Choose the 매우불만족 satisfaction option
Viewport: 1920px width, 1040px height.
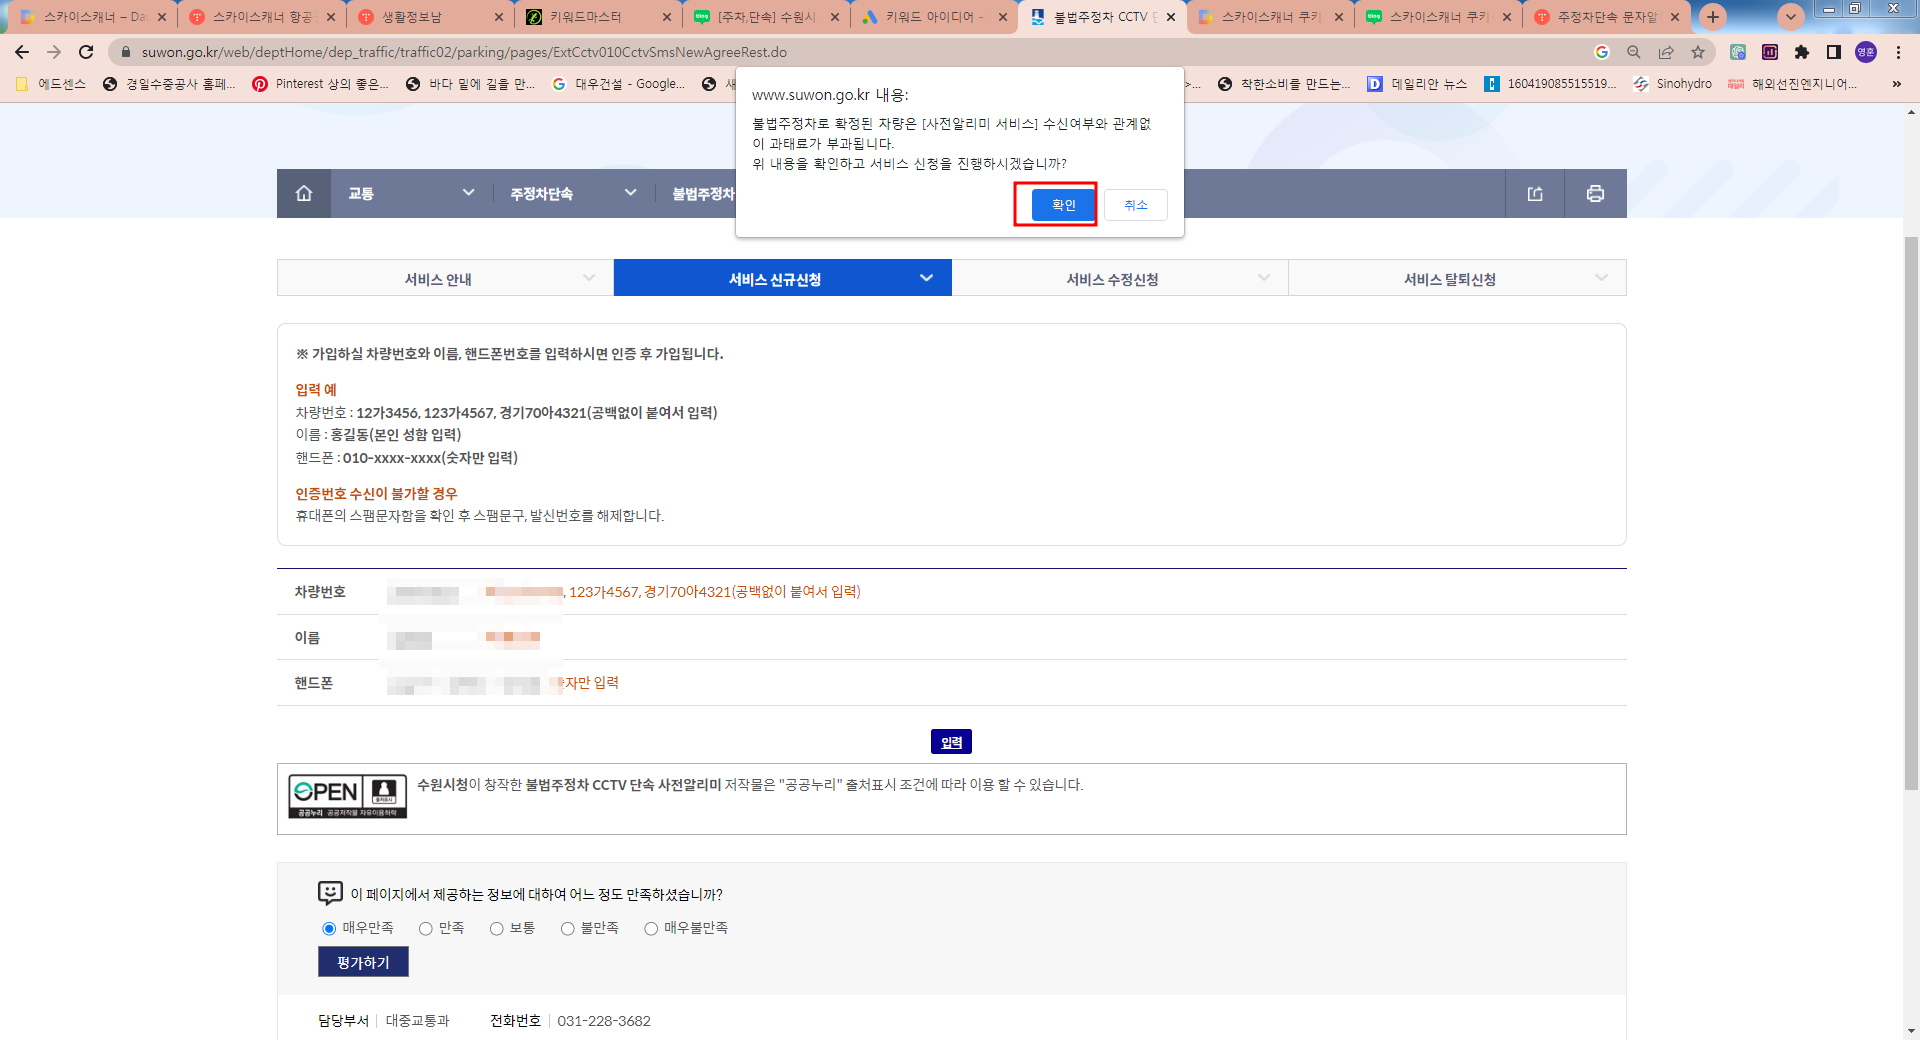coord(649,928)
